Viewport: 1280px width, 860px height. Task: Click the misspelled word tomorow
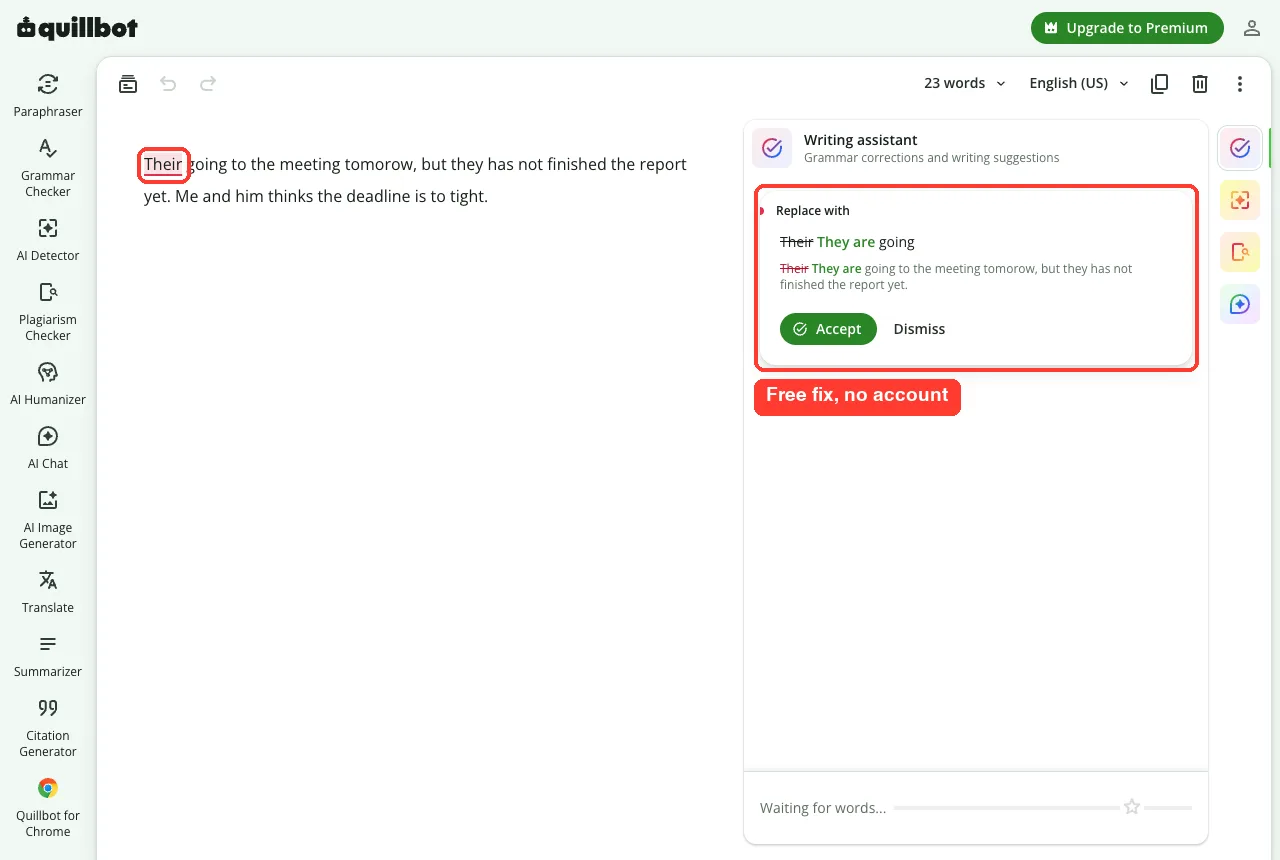click(x=378, y=164)
